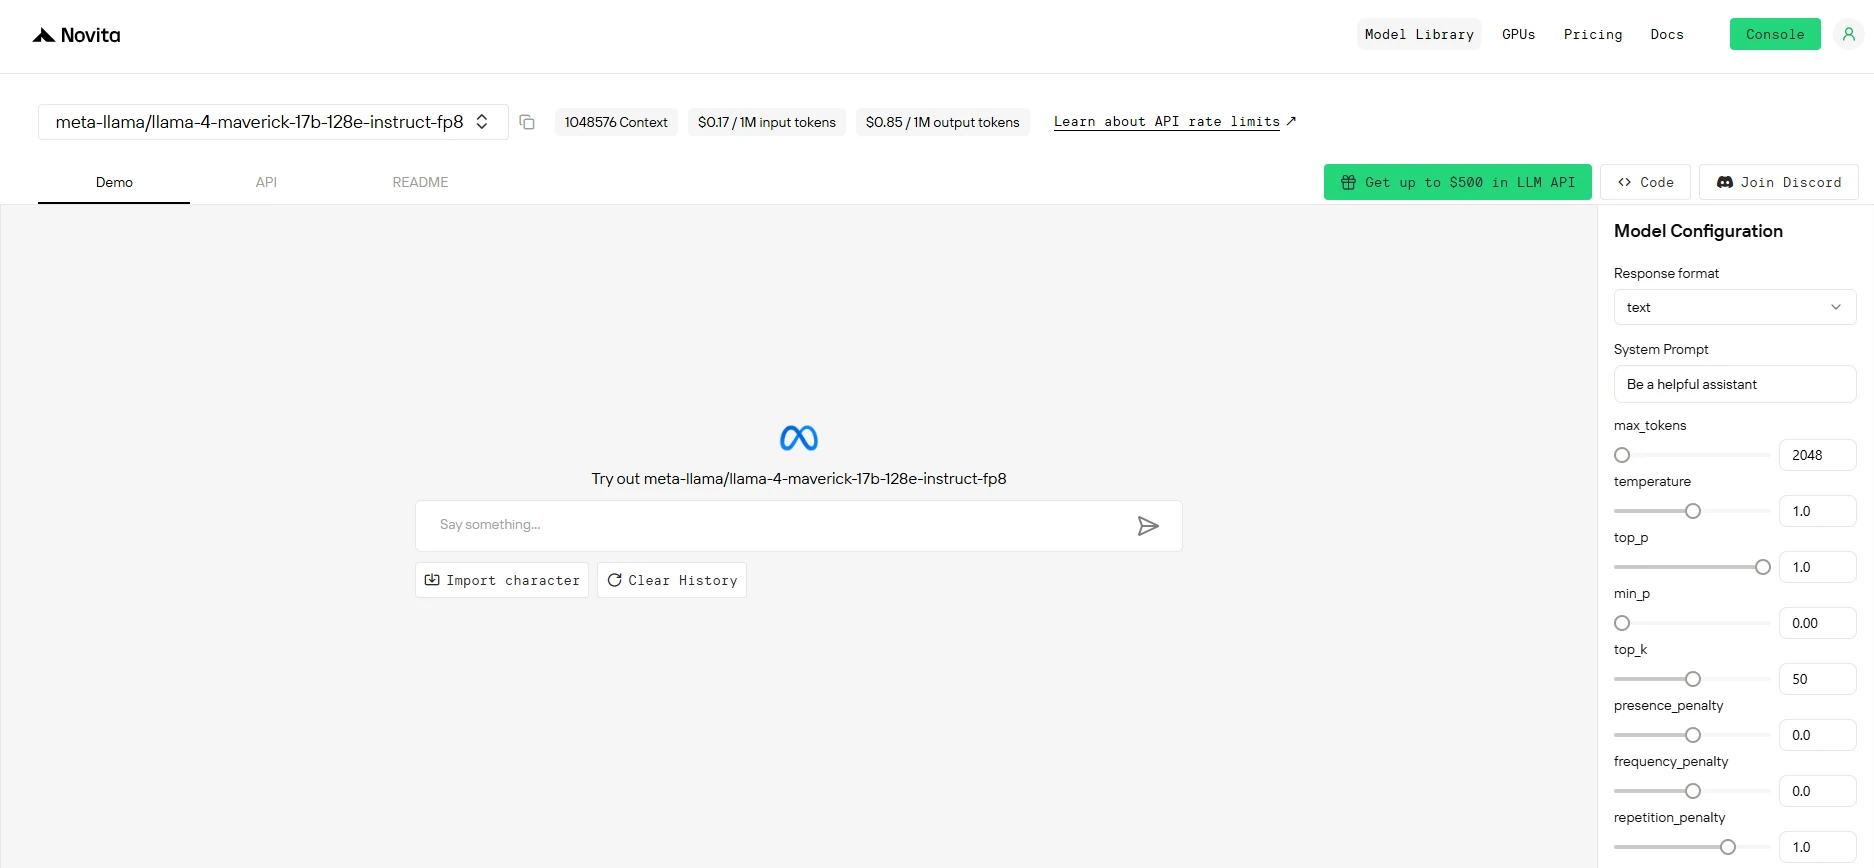Edit the System Prompt field

(1735, 384)
